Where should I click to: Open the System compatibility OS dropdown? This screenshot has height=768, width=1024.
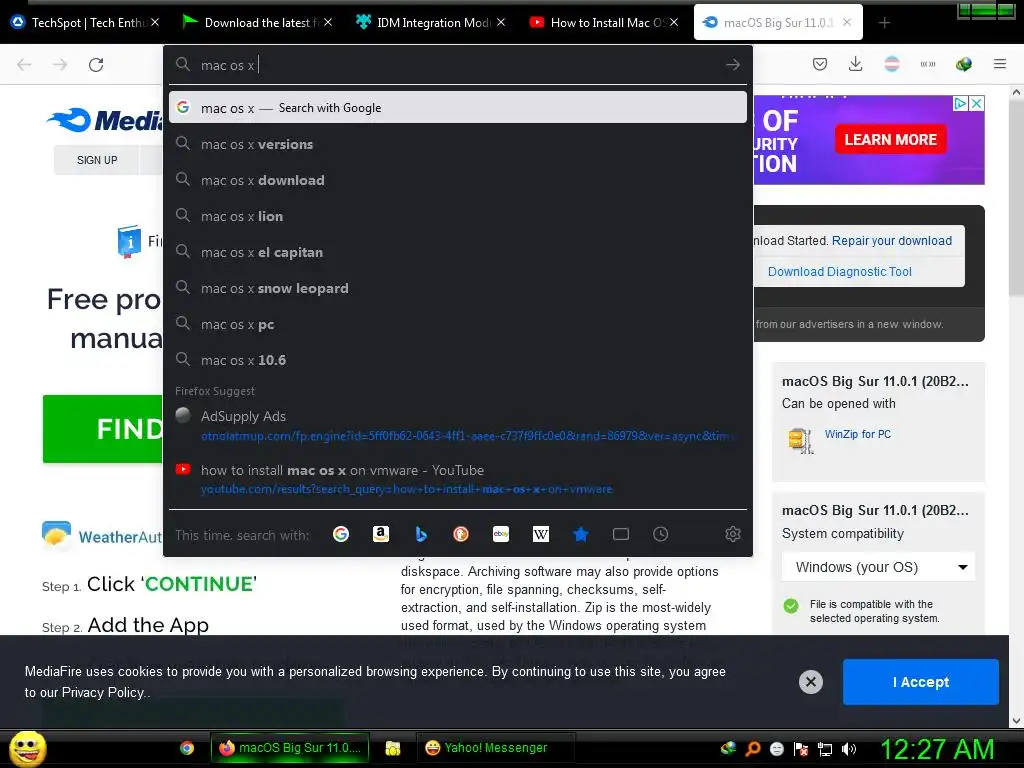(878, 567)
